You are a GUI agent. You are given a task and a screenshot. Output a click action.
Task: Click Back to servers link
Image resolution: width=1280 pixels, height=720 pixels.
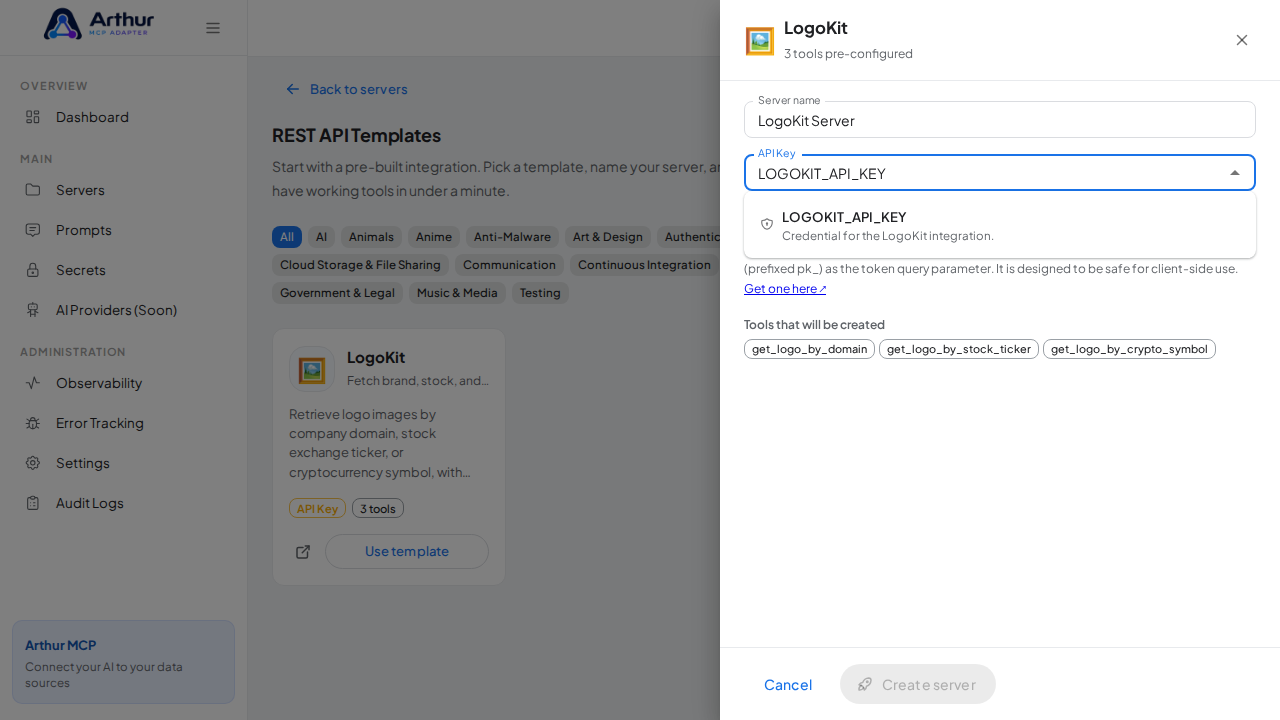click(346, 89)
